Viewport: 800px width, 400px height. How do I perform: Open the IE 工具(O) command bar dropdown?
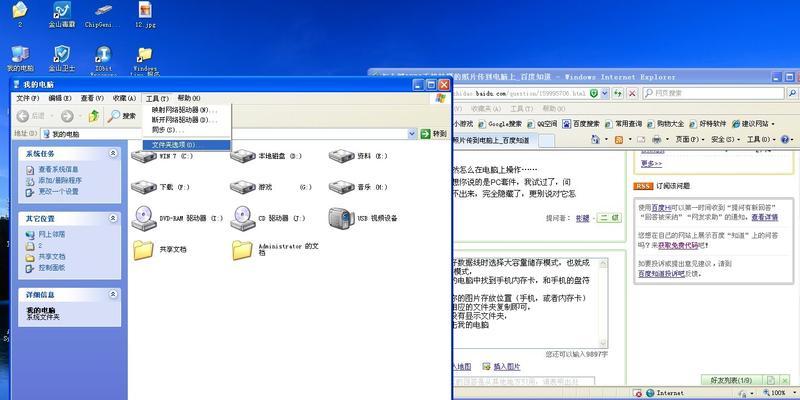[x=761, y=139]
